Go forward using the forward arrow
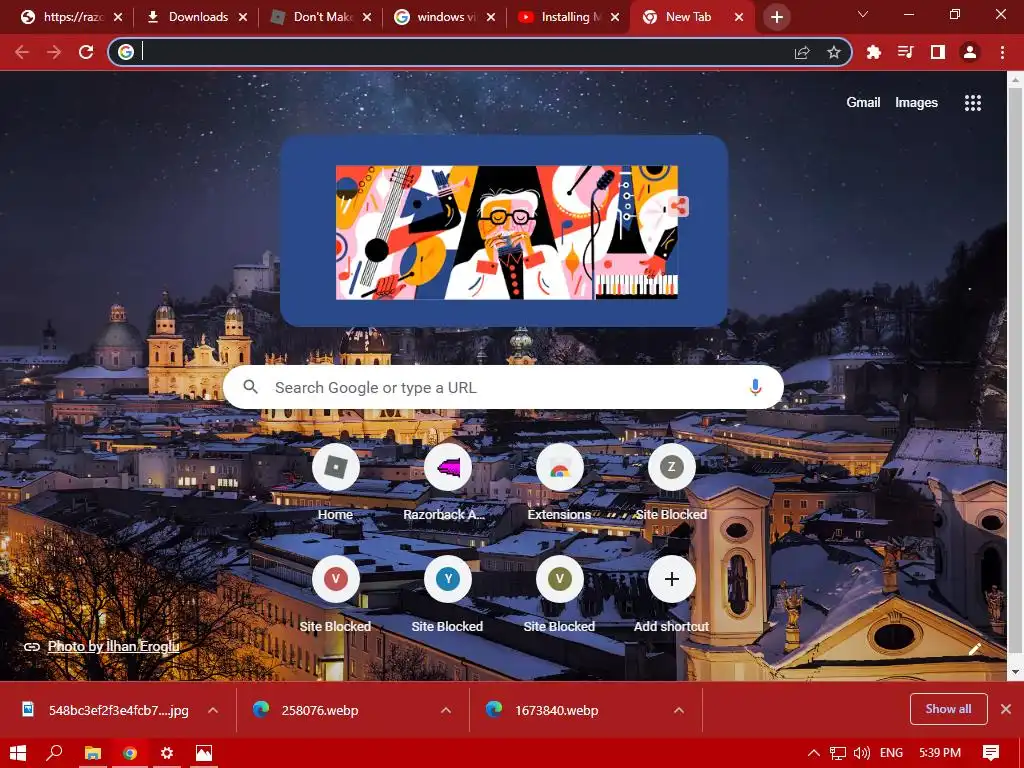The width and height of the screenshot is (1024, 768). [x=54, y=52]
